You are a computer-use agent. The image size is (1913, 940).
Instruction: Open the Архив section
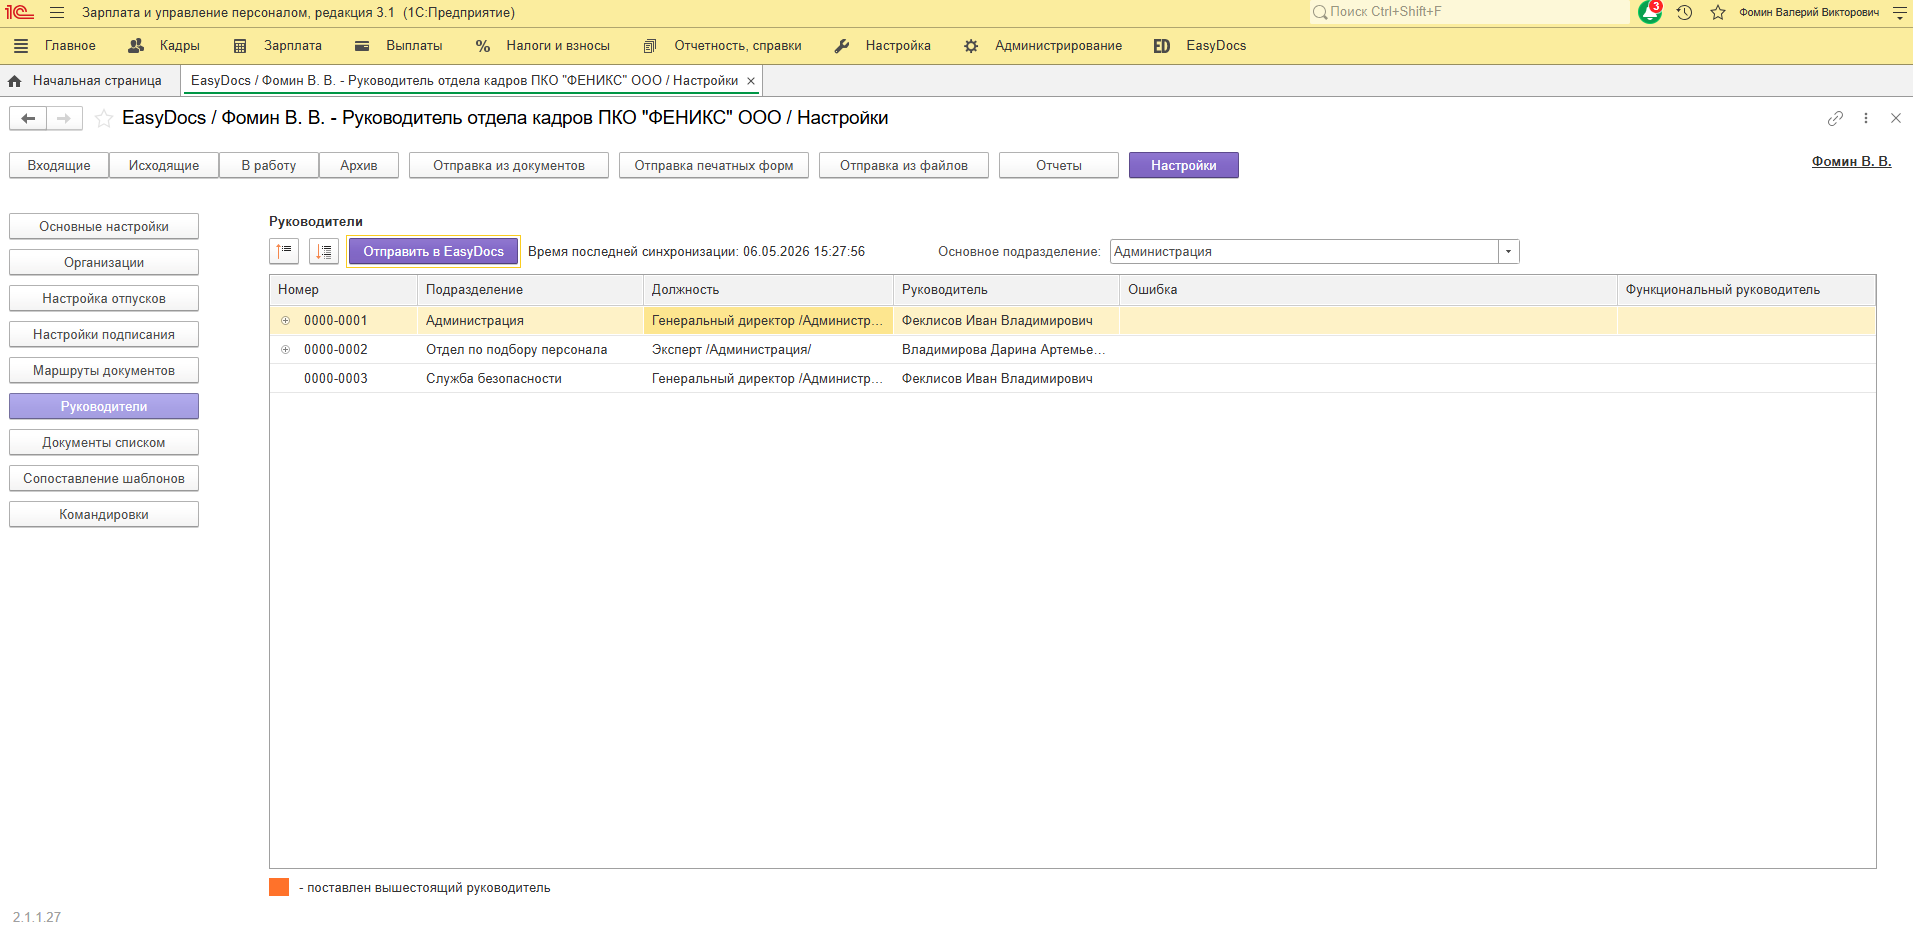click(x=359, y=166)
